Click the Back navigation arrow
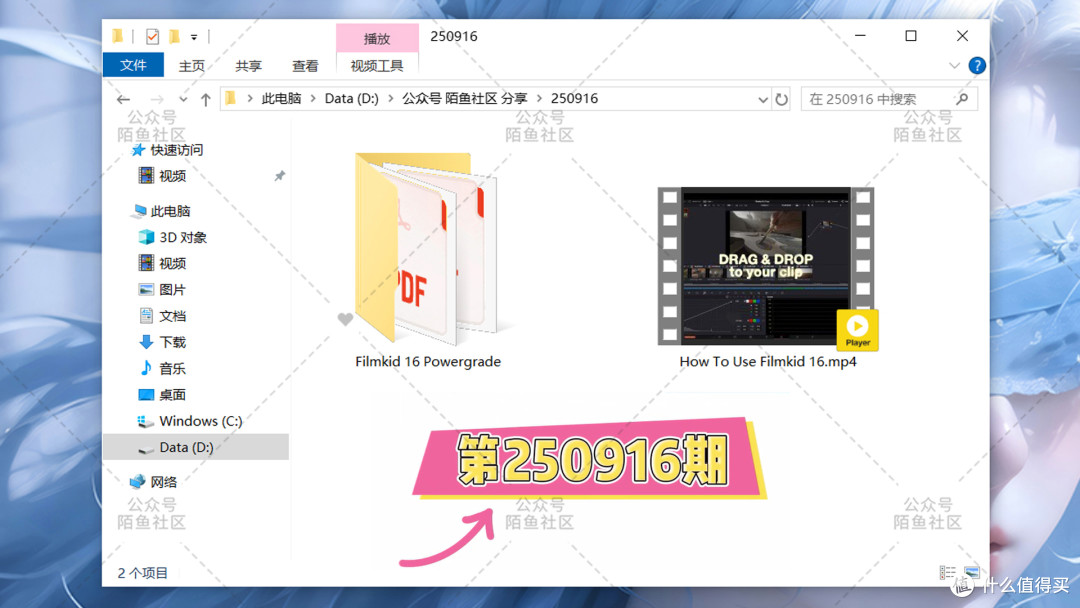1080x608 pixels. (123, 99)
